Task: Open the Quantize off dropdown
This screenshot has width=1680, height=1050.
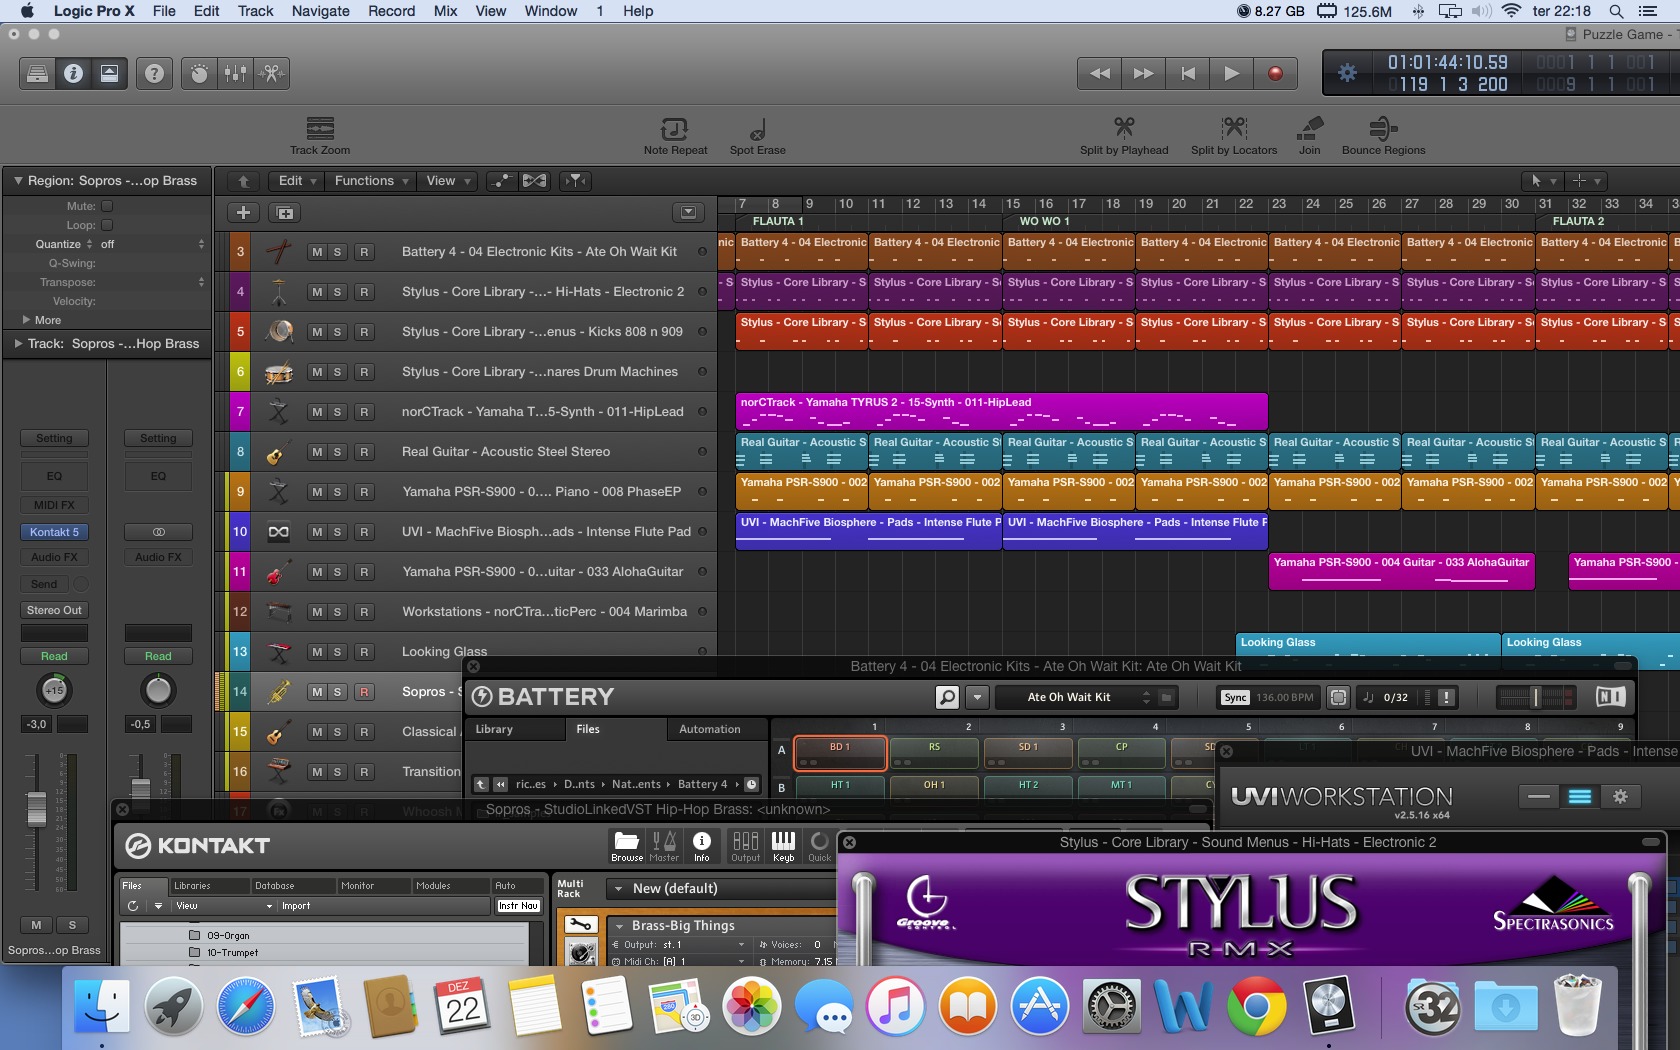Action: (x=152, y=244)
